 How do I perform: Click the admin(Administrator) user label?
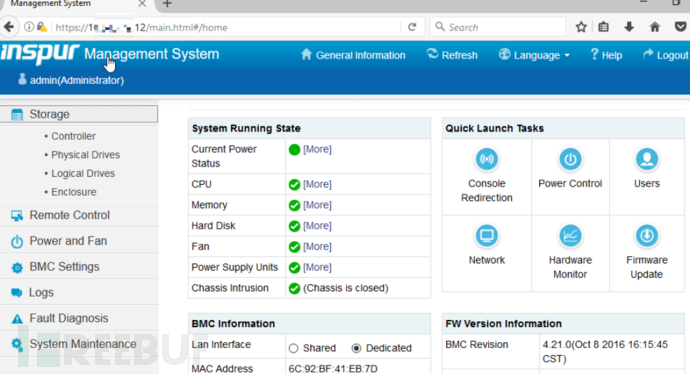[77, 81]
